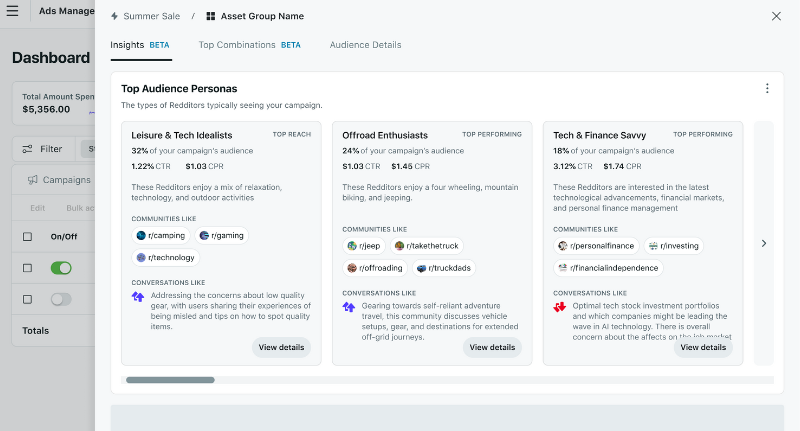
Task: Turn on the disabled gray campaign toggle
Action: 61,299
